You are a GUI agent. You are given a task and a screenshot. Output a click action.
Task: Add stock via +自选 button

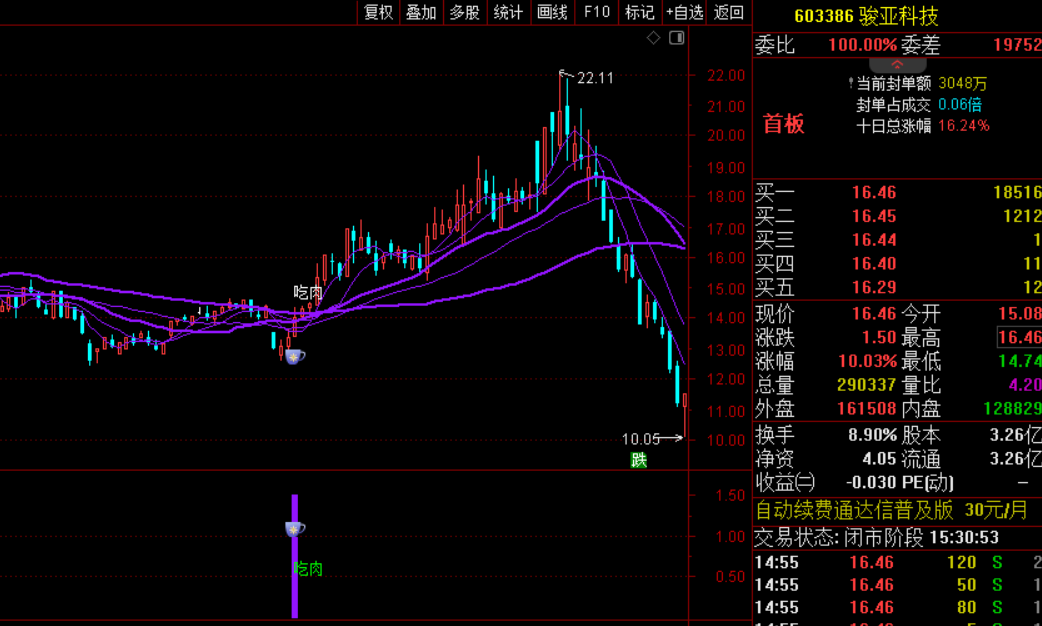684,13
